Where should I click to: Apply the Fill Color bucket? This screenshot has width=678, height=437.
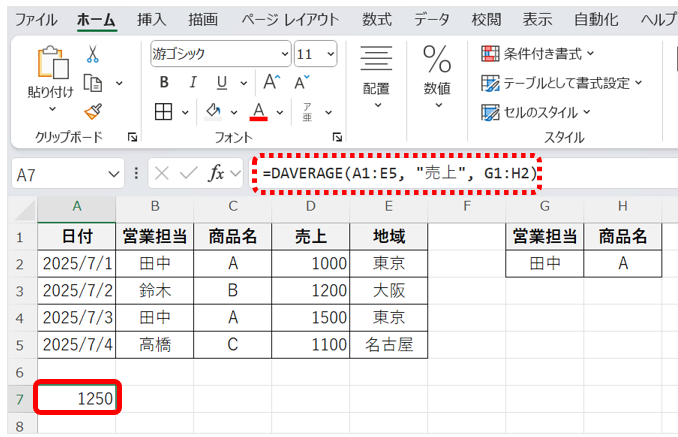click(x=213, y=112)
